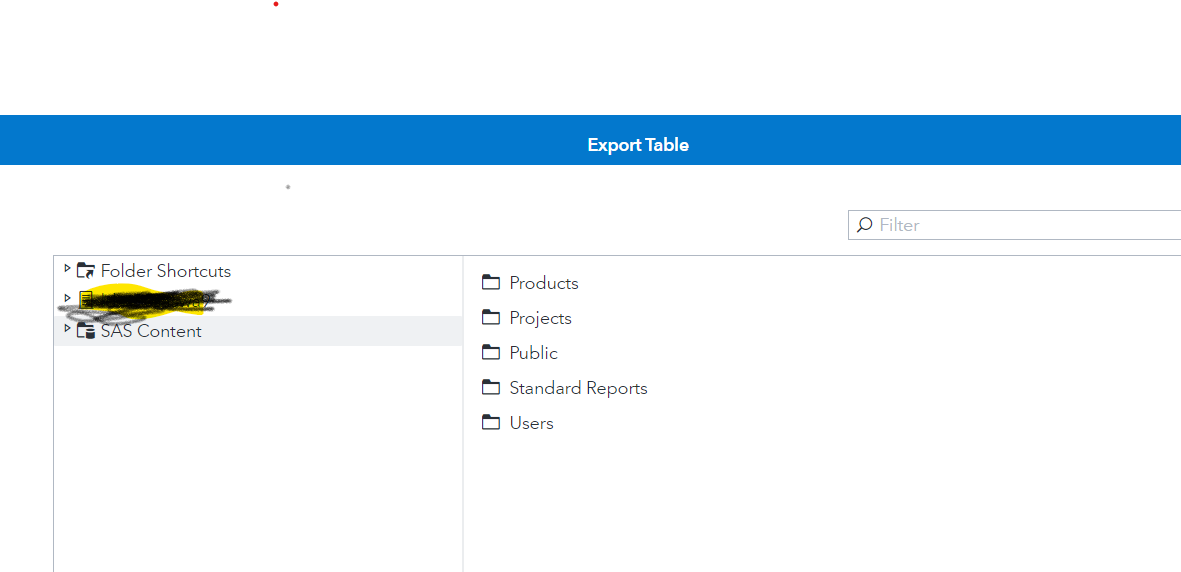Click the Standard Reports folder icon

click(x=491, y=388)
